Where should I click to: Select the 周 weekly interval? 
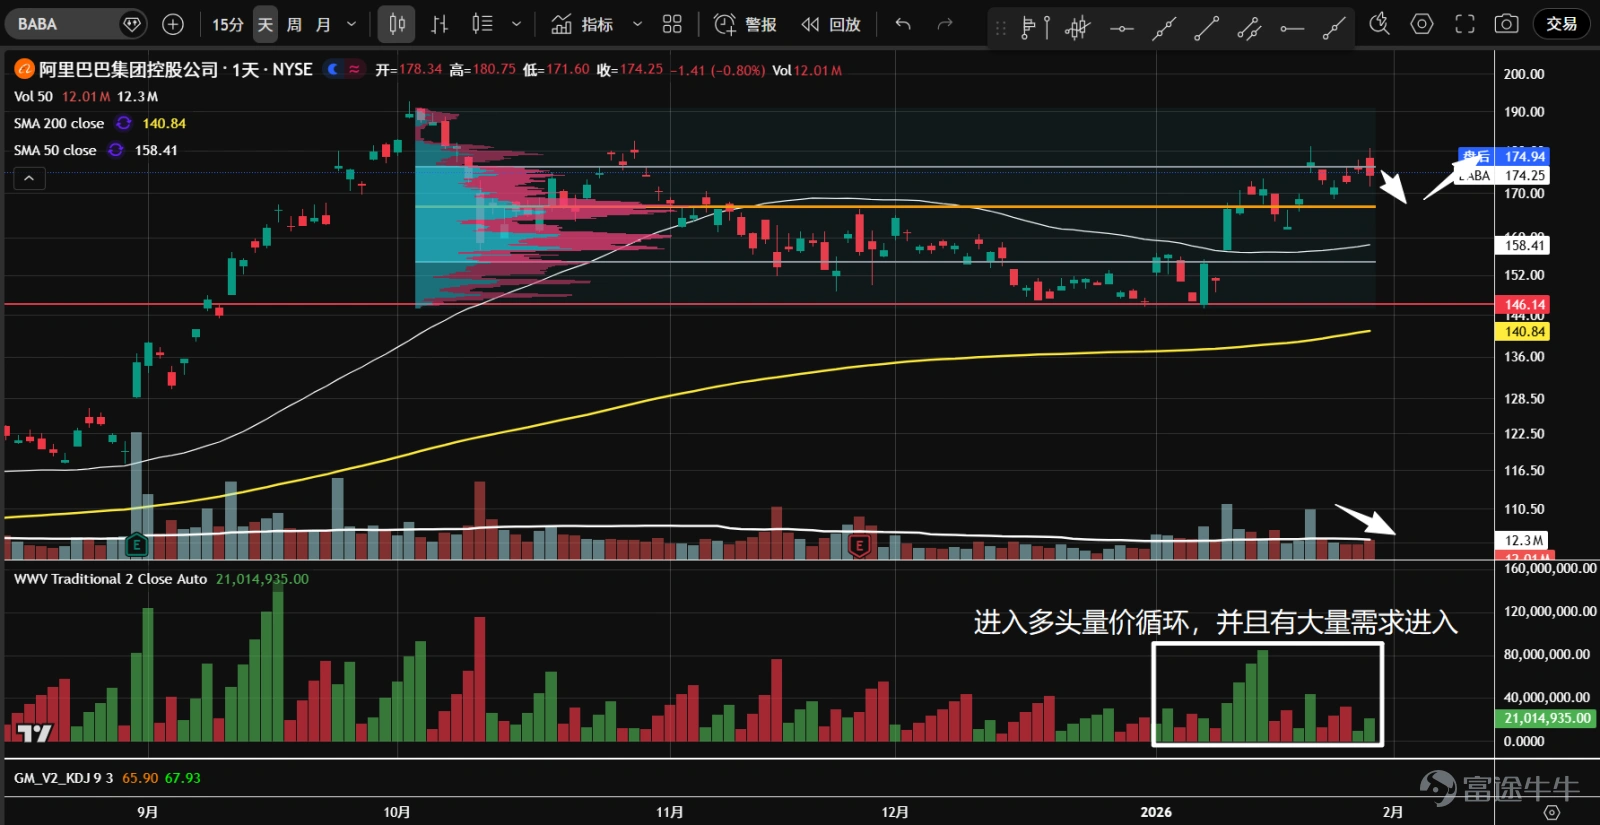click(294, 24)
